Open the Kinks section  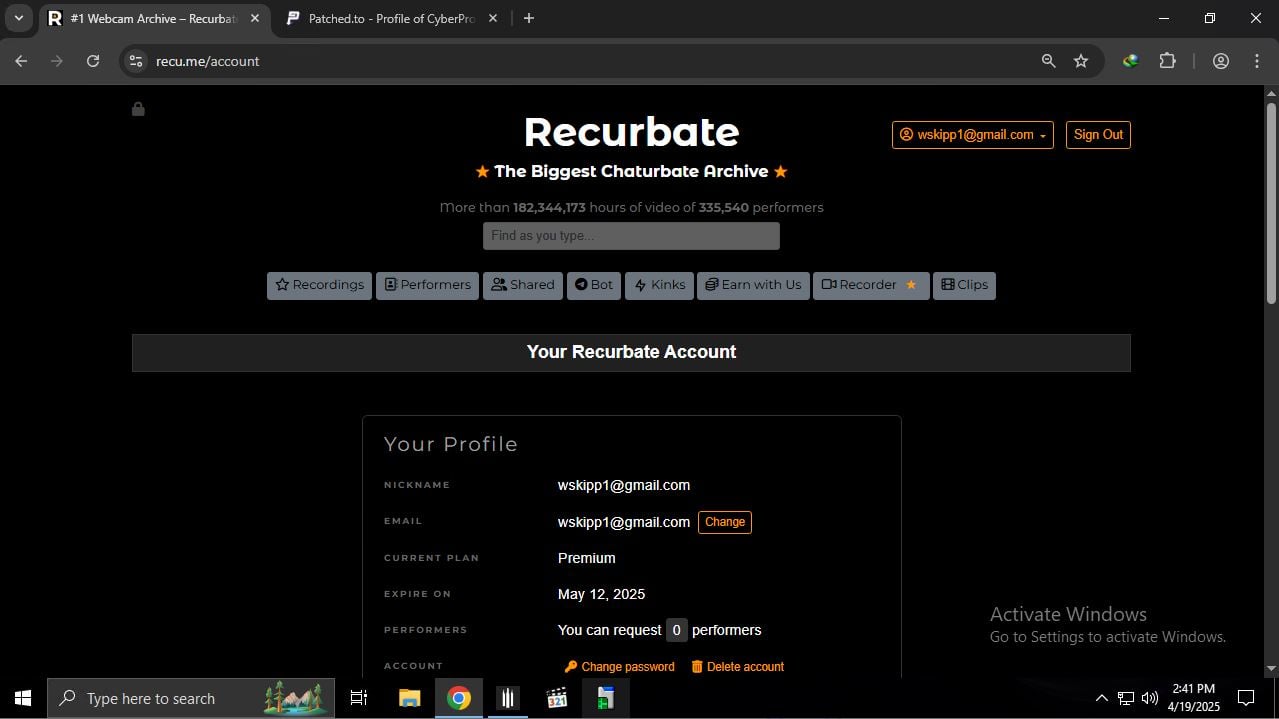click(x=659, y=285)
